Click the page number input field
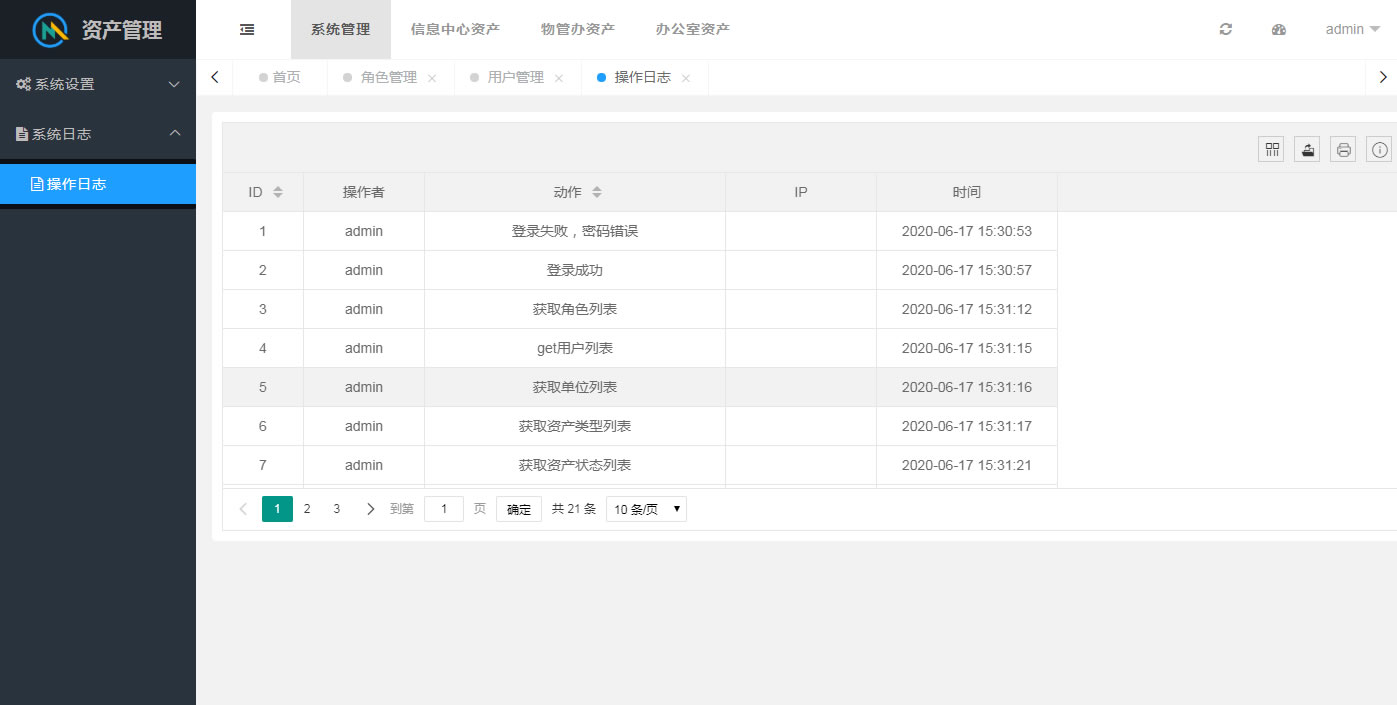Screen dimensions: 1397x705 [444, 509]
